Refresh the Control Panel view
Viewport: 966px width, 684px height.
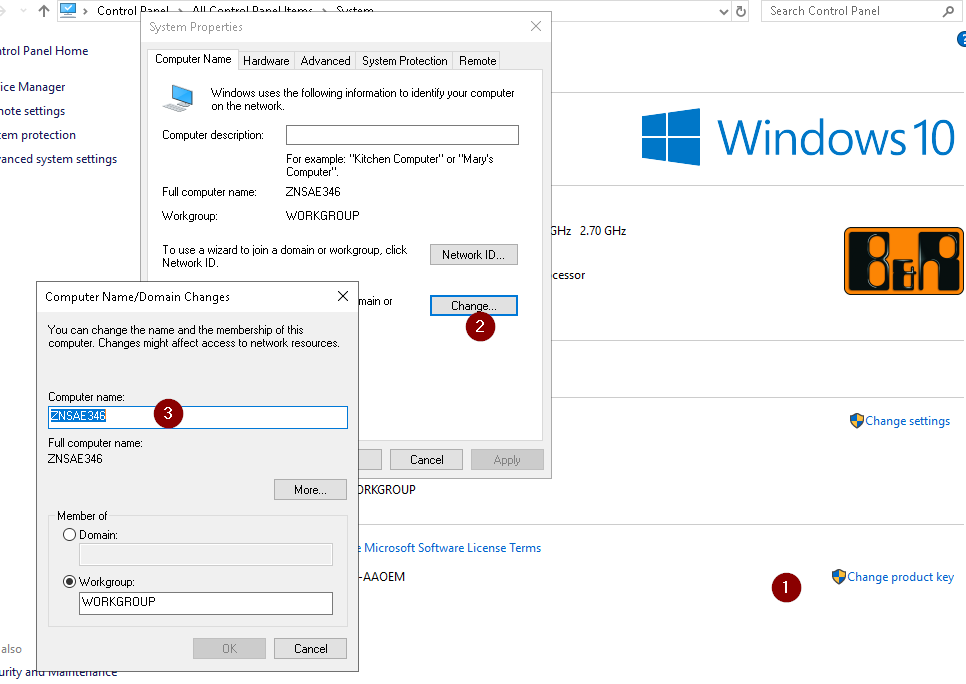(741, 11)
